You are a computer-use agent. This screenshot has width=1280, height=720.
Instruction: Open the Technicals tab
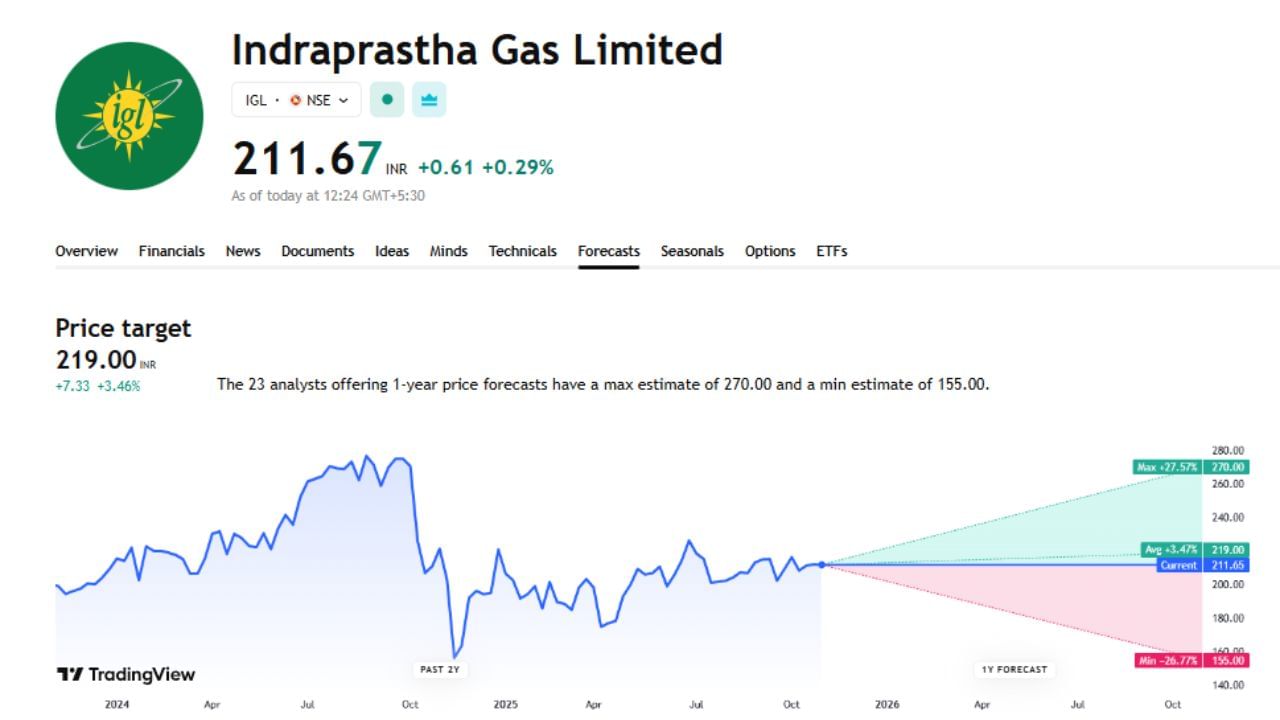(x=522, y=251)
